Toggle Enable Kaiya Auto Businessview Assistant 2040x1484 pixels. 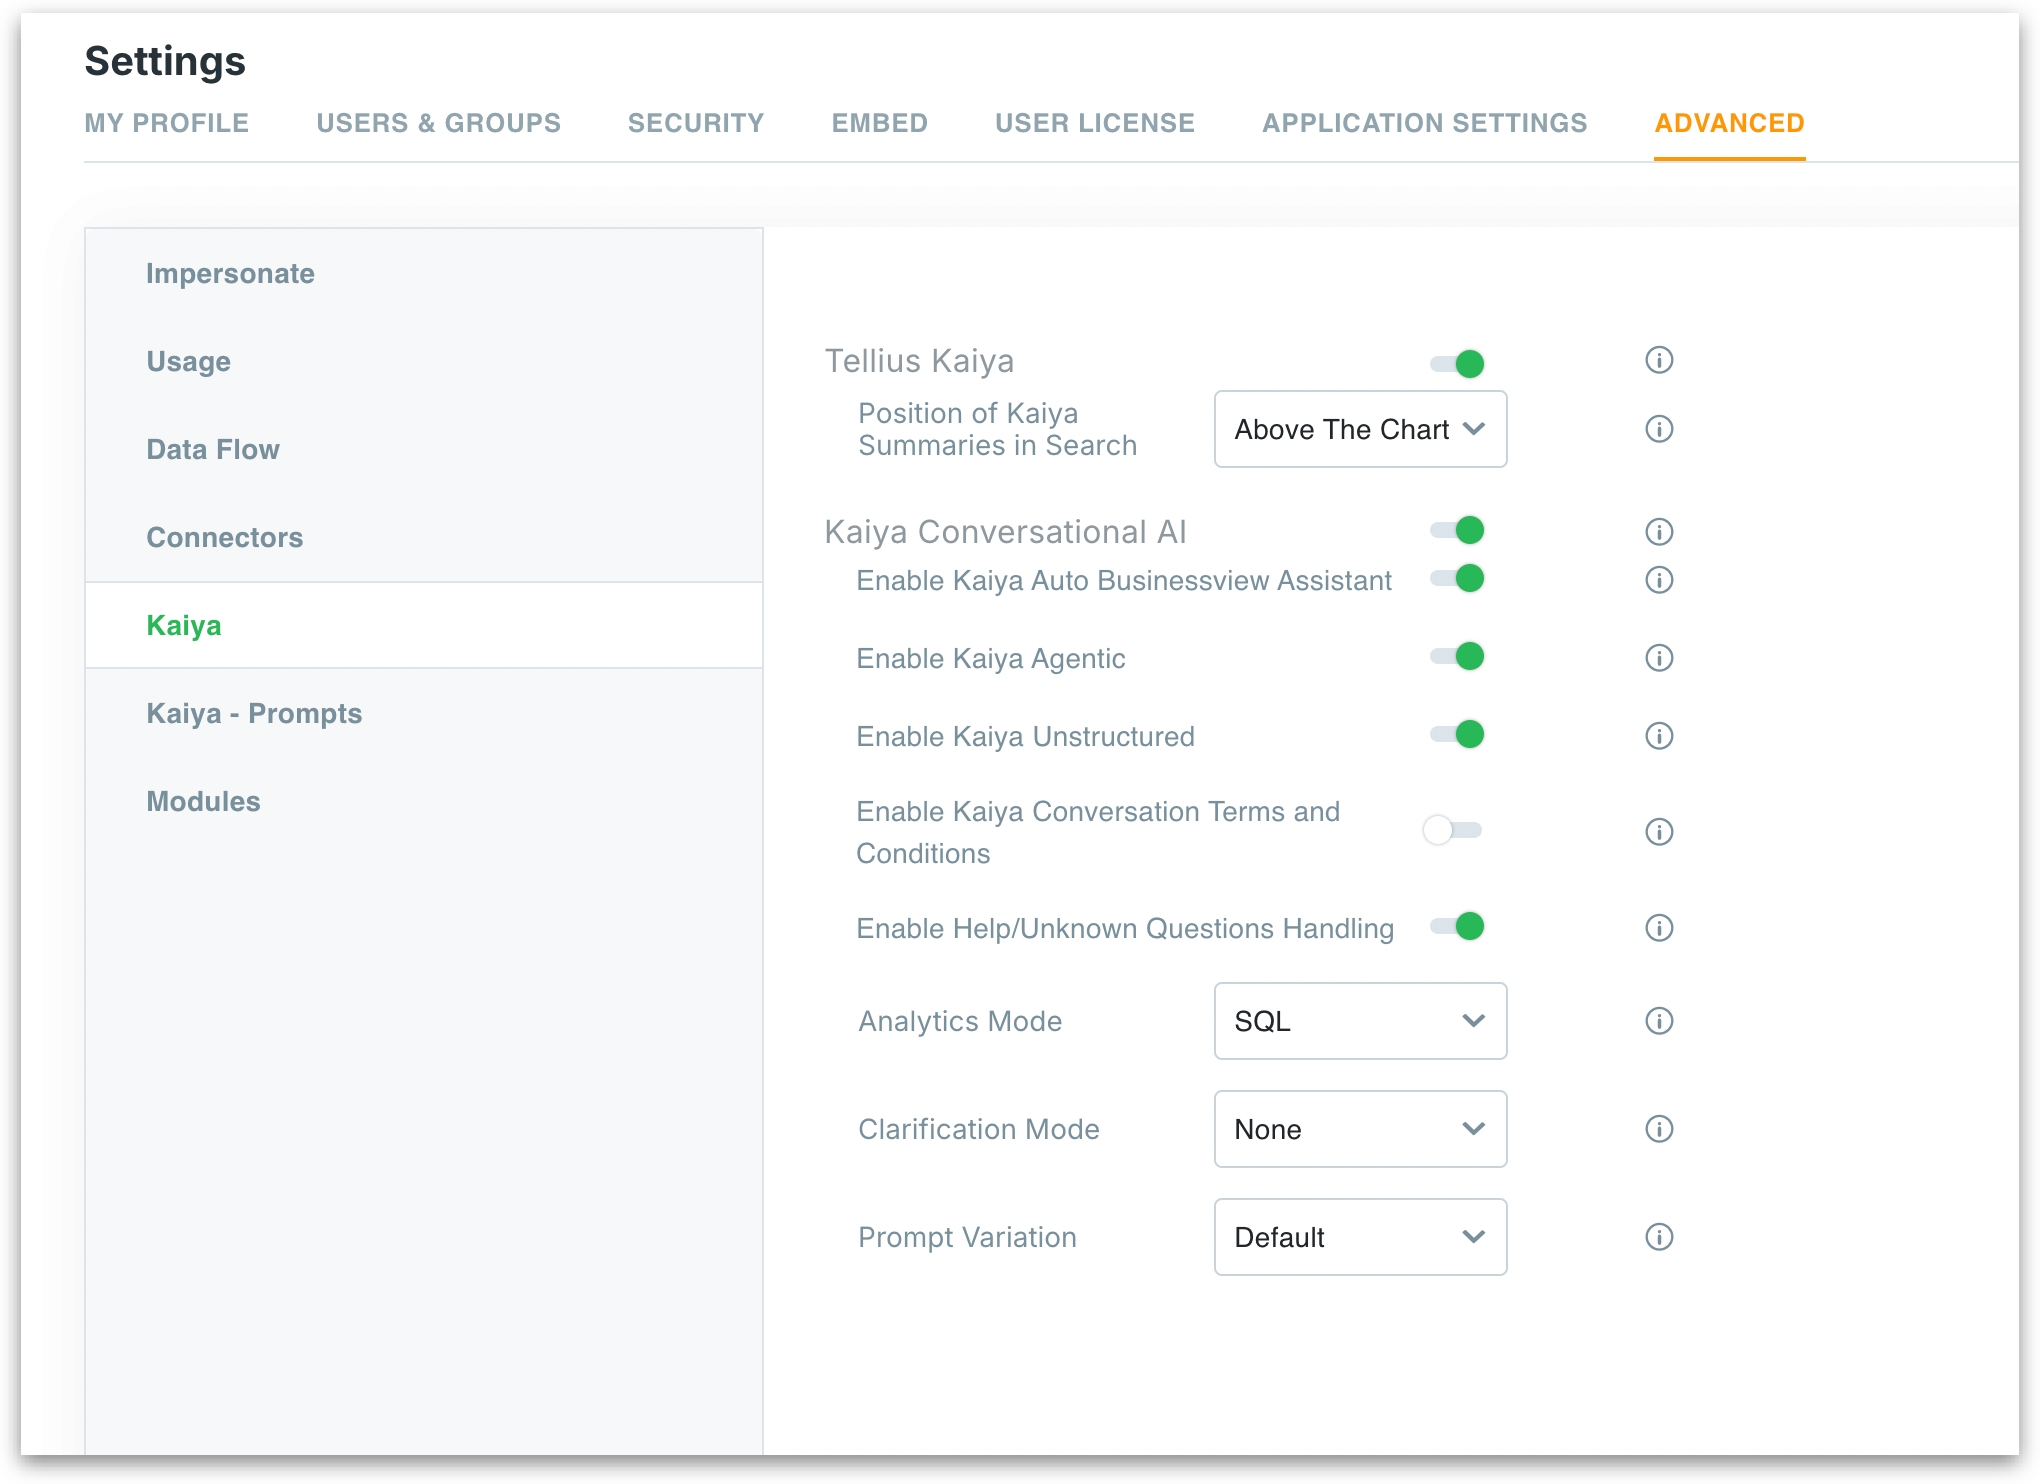(1458, 578)
